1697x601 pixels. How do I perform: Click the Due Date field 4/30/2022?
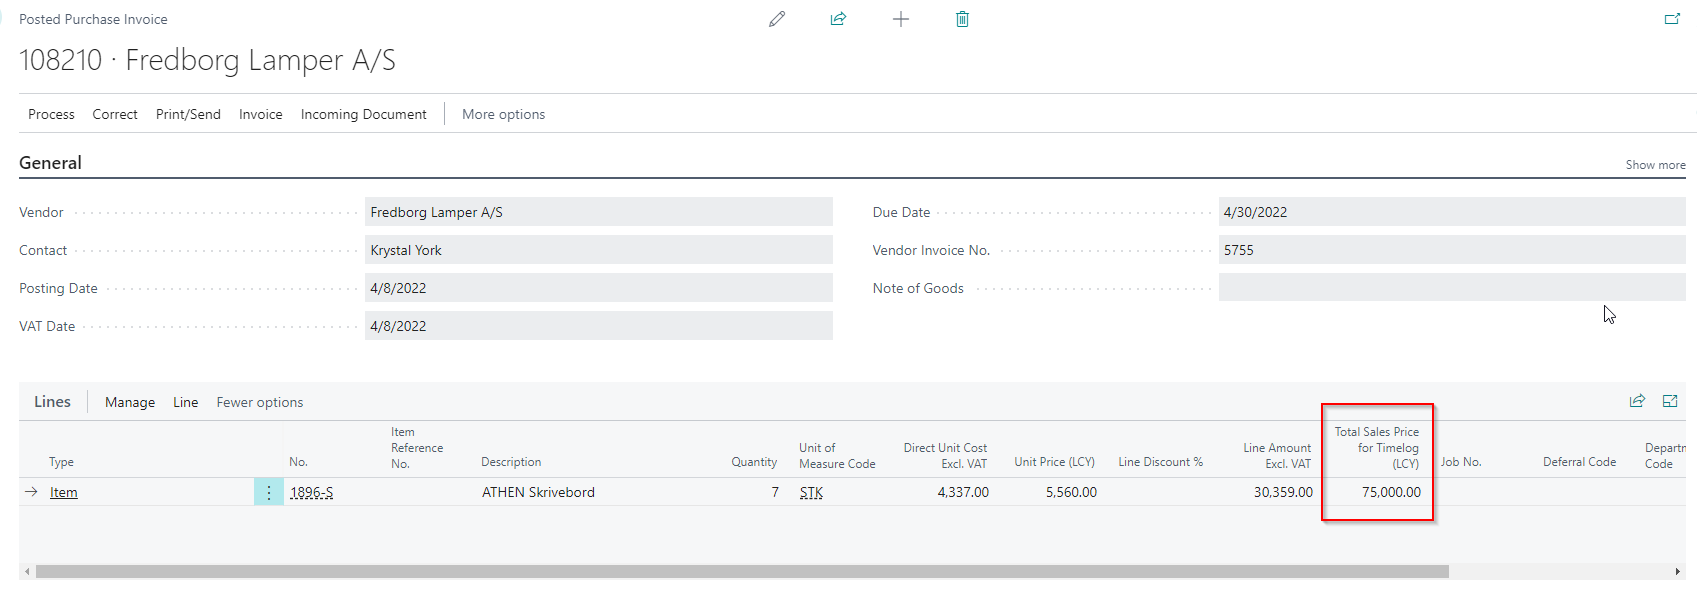pos(1452,212)
